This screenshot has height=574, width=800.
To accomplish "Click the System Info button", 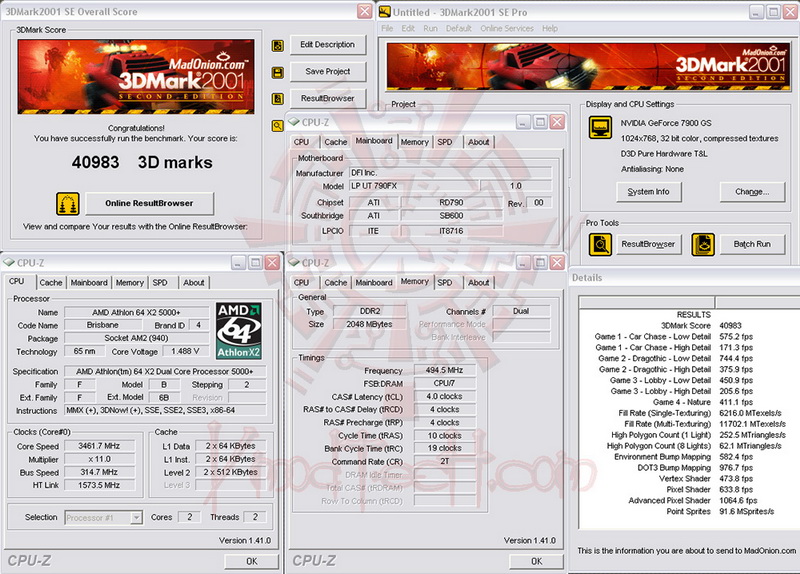I will point(648,192).
